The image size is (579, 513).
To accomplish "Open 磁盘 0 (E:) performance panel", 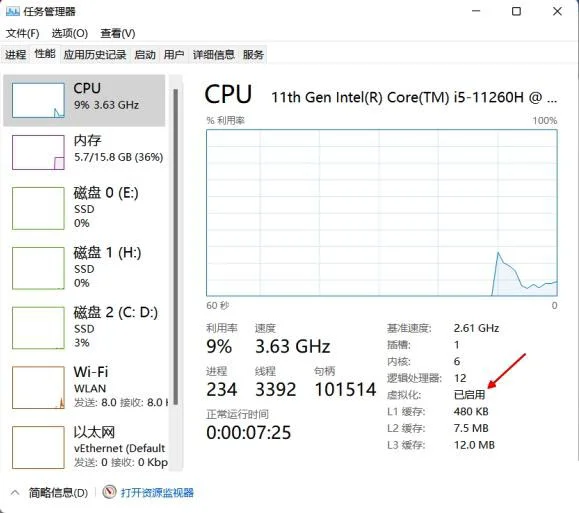I will coord(85,208).
